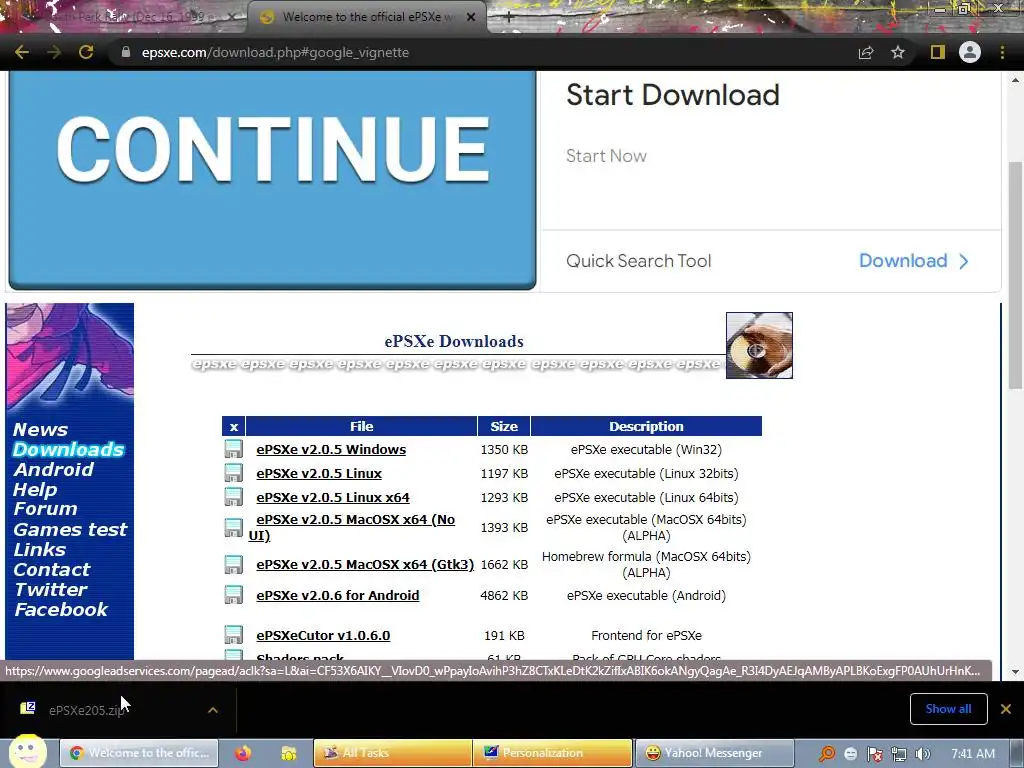This screenshot has height=768, width=1024.
Task: Click the red flag security tray icon
Action: point(875,754)
